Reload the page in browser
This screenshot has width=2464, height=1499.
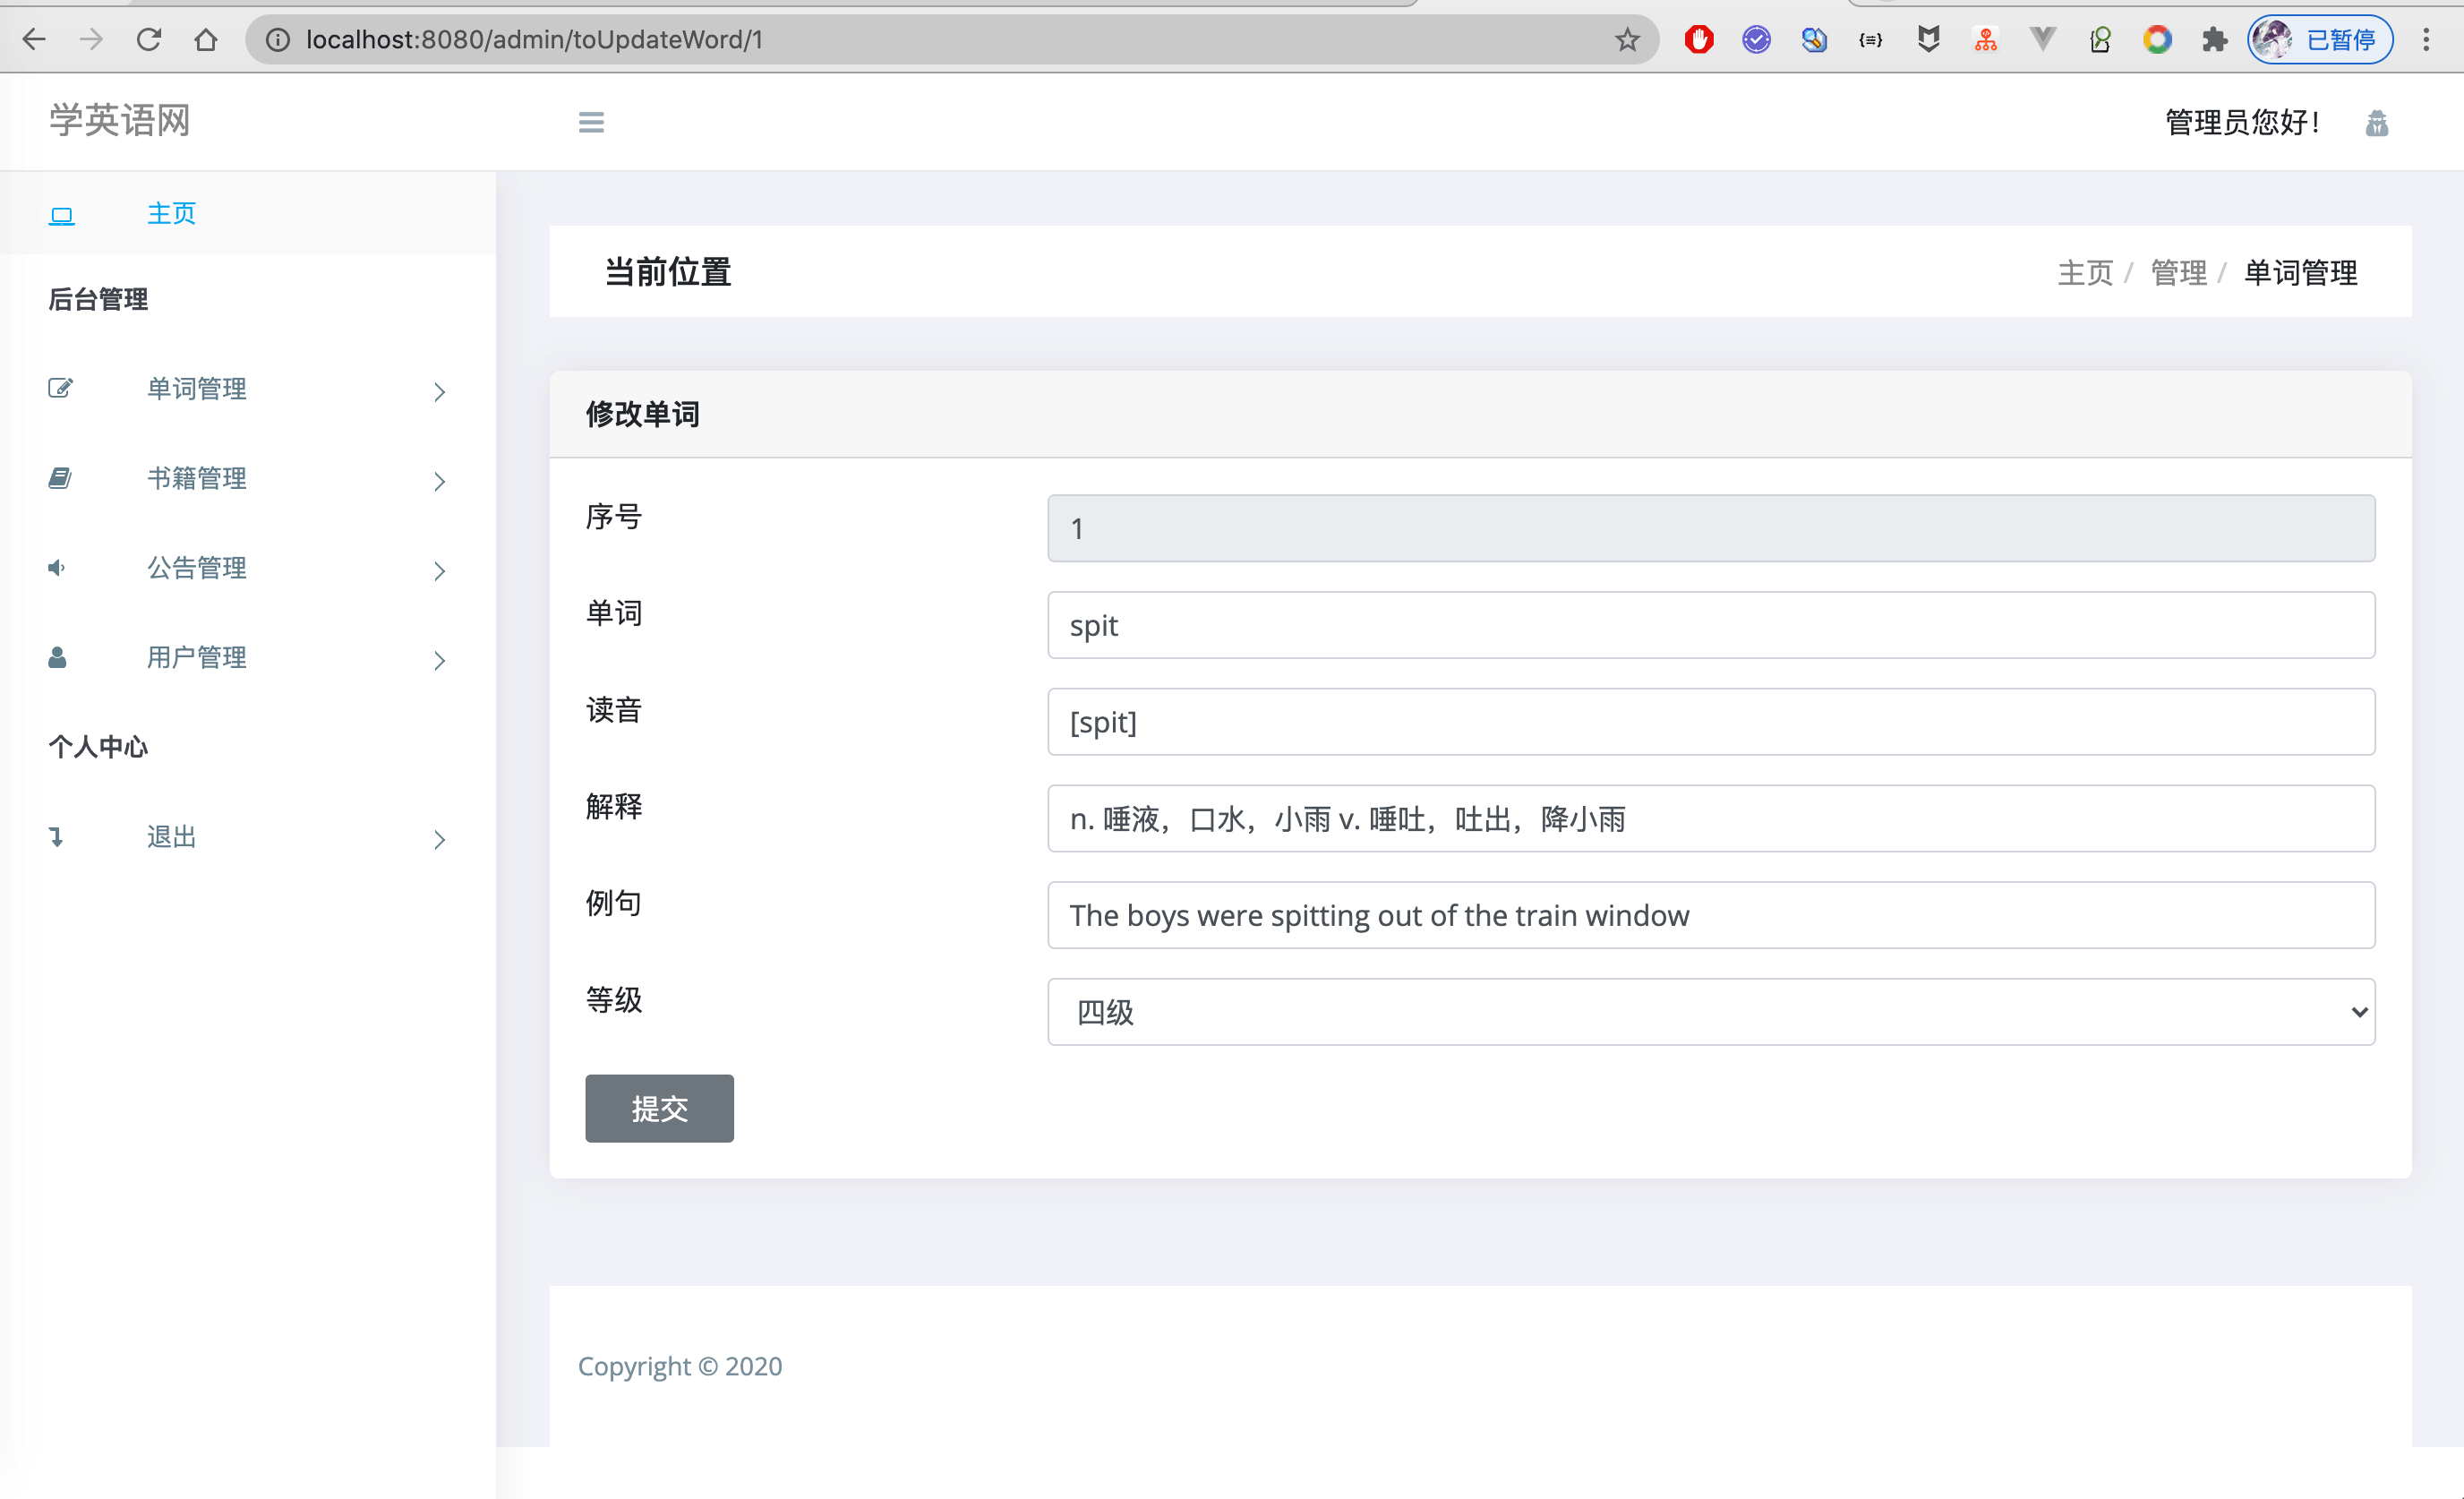(x=149, y=40)
